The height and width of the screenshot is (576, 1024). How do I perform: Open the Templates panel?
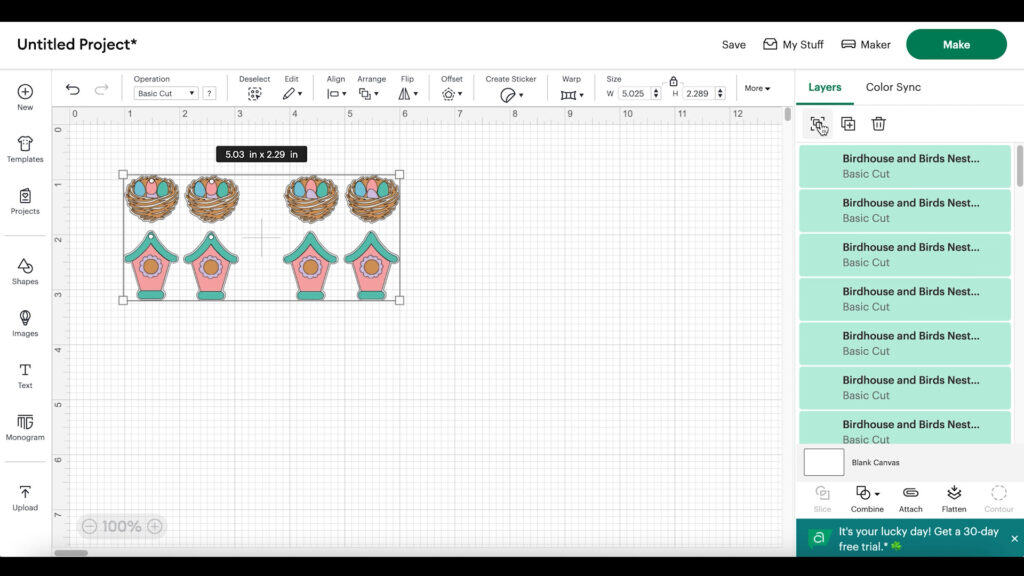pos(25,149)
